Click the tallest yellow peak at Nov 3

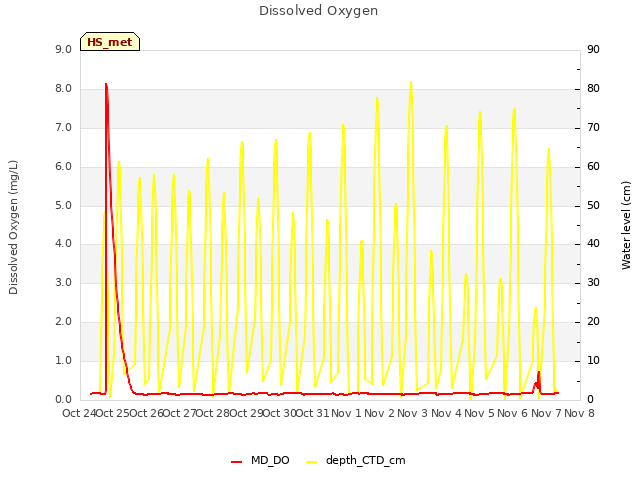tap(411, 82)
